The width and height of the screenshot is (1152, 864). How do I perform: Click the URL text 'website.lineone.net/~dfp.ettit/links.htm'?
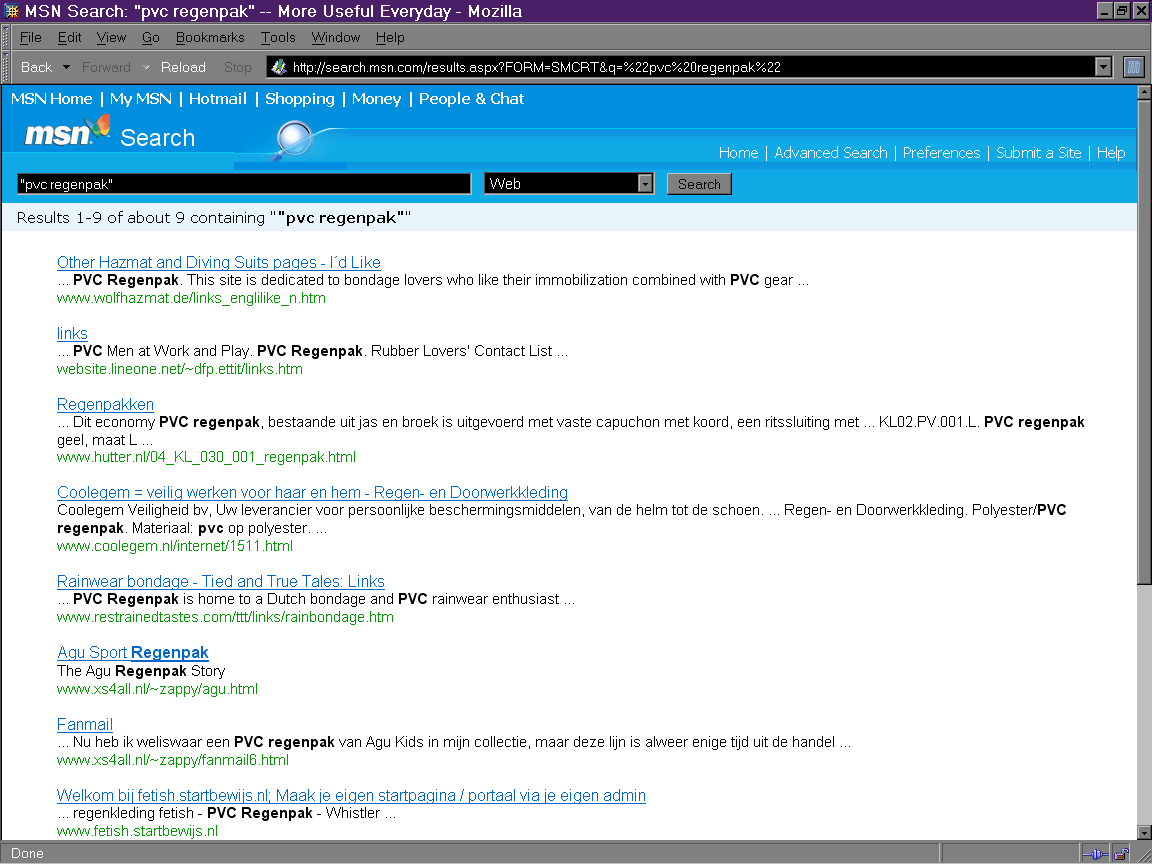[180, 369]
